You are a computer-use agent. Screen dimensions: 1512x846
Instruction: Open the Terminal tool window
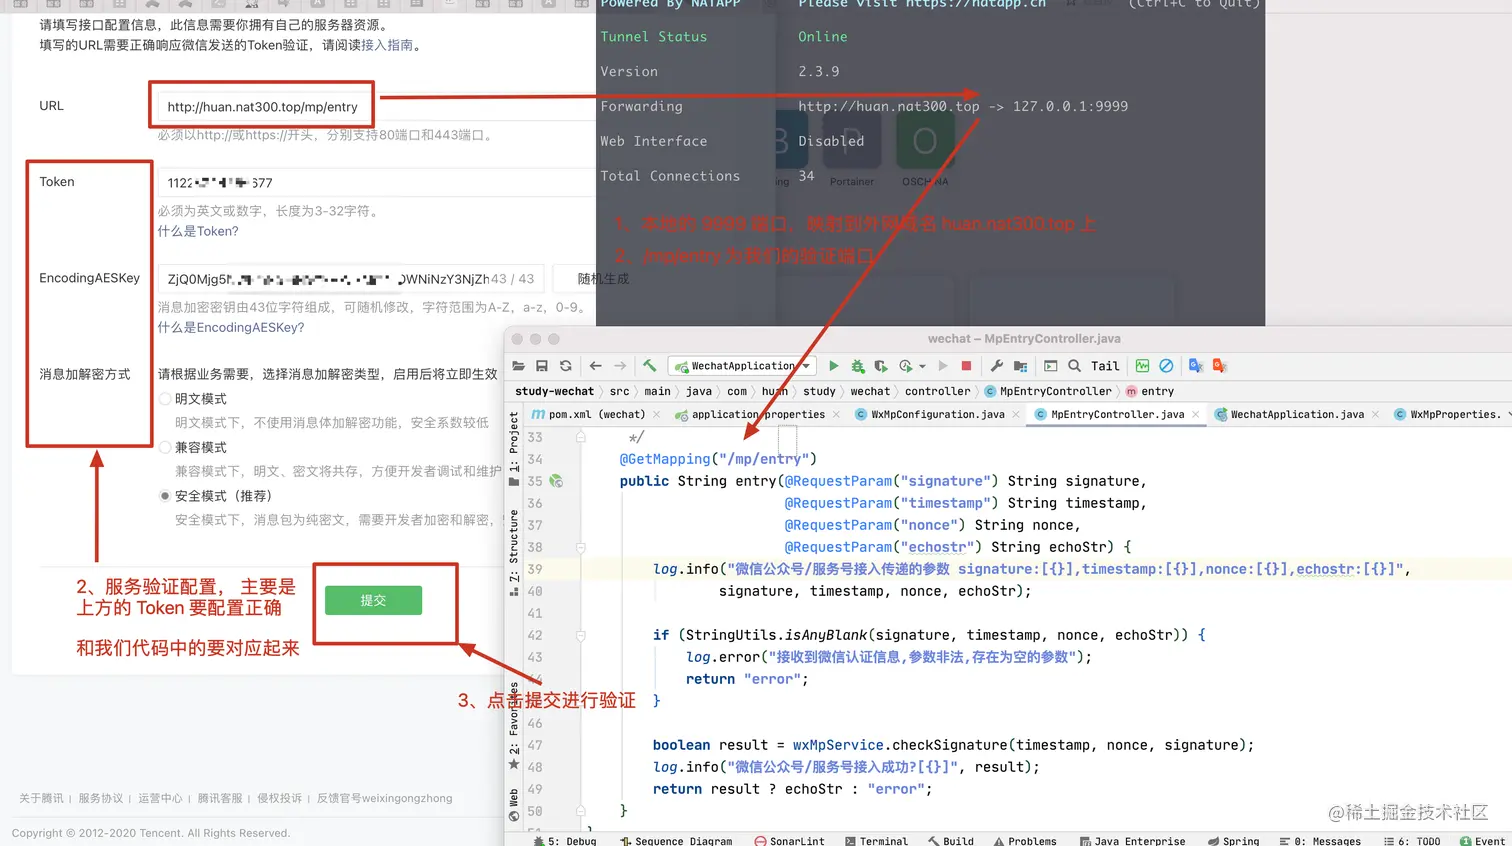pos(877,841)
